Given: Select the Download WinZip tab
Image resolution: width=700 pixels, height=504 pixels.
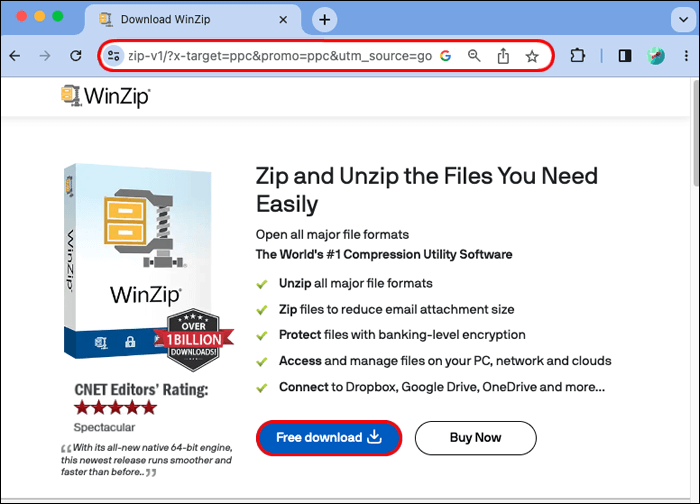Looking at the screenshot, I should [x=193, y=20].
